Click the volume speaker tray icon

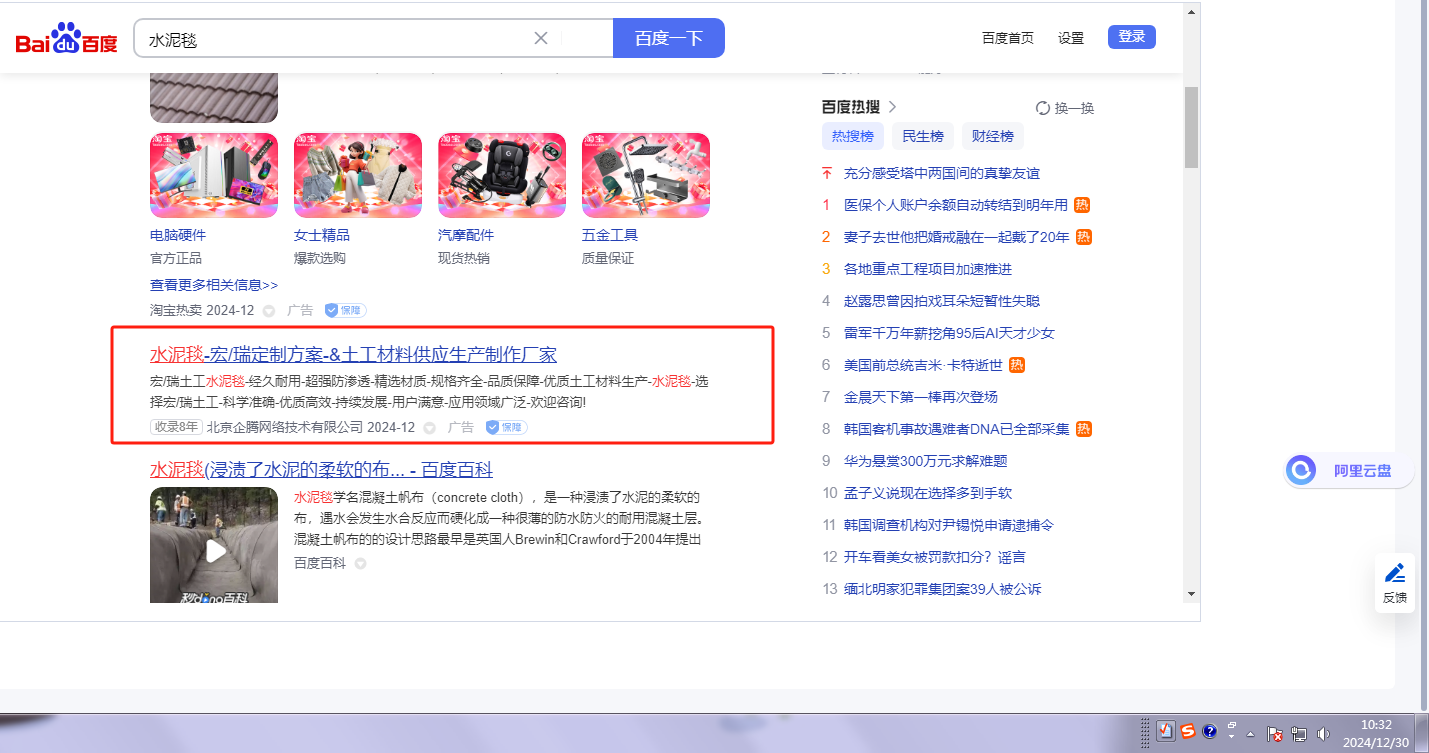pos(1324,733)
